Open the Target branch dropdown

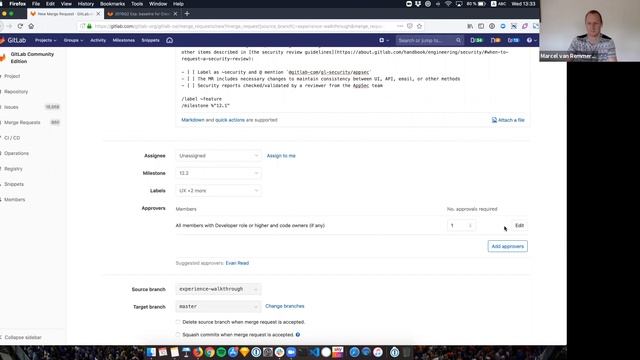[218, 307]
